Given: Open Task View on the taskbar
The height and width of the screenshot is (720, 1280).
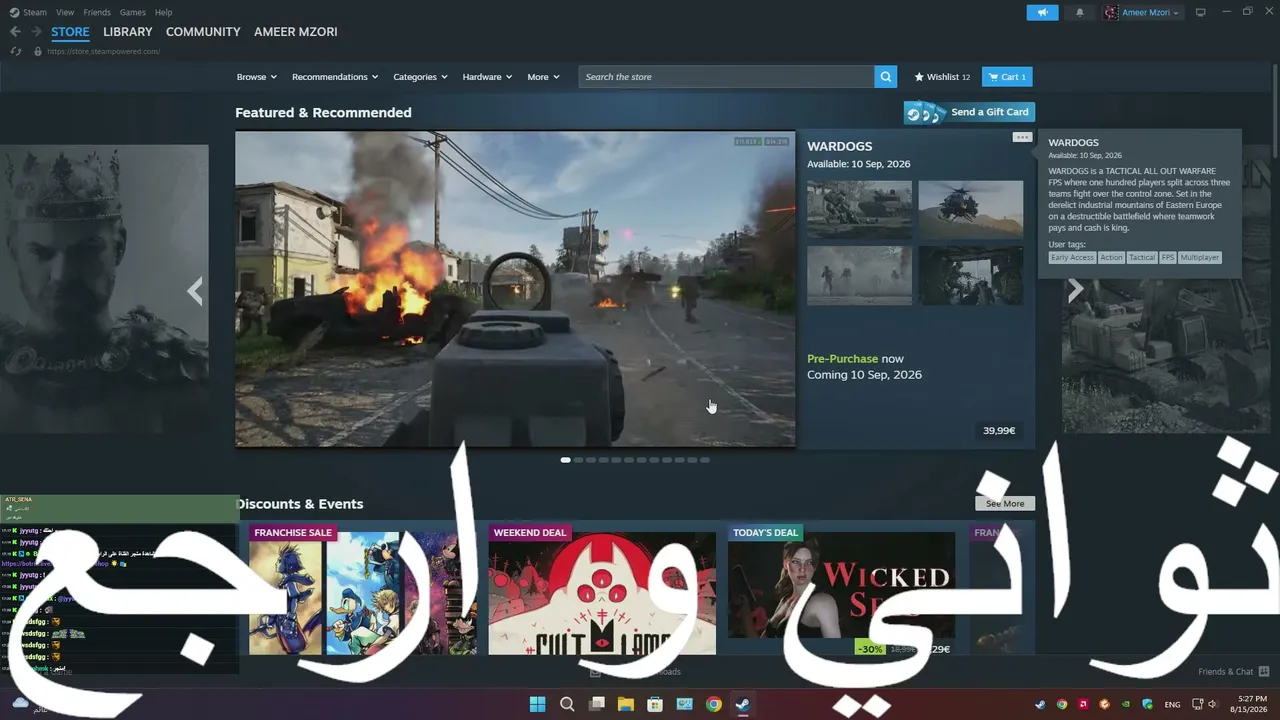Looking at the screenshot, I should 597,704.
